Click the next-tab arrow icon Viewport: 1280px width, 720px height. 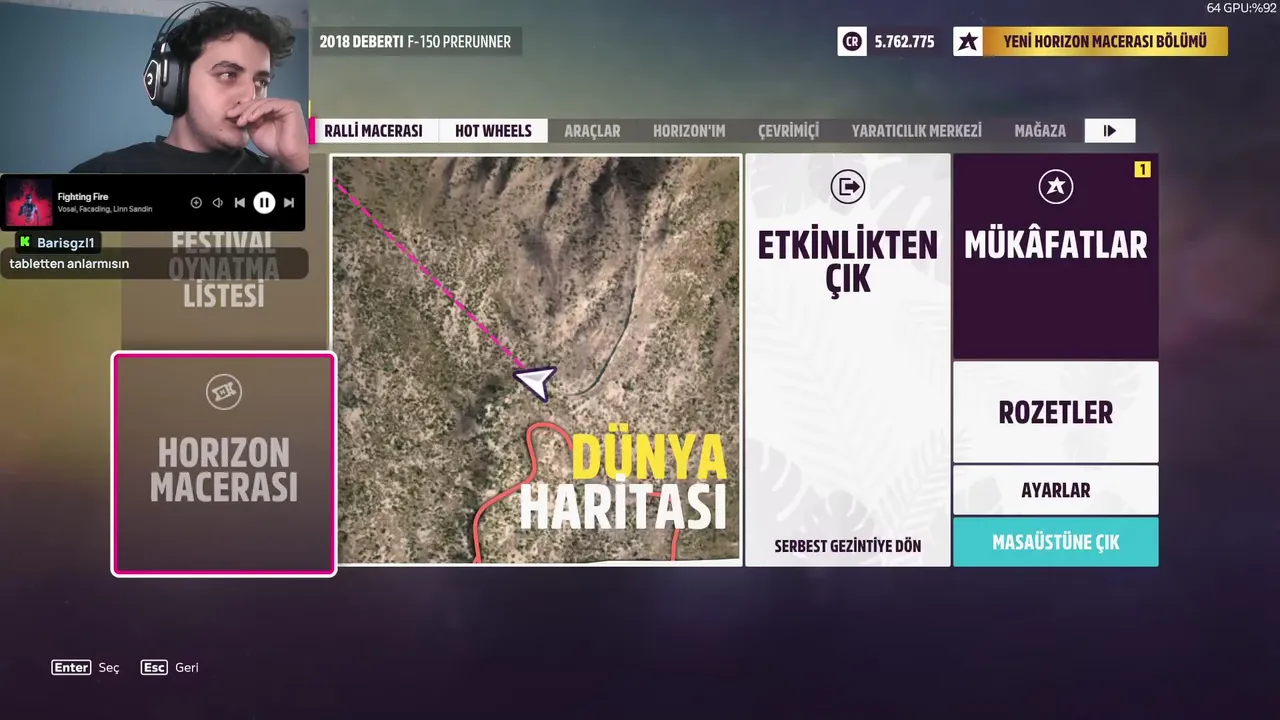click(x=1110, y=131)
